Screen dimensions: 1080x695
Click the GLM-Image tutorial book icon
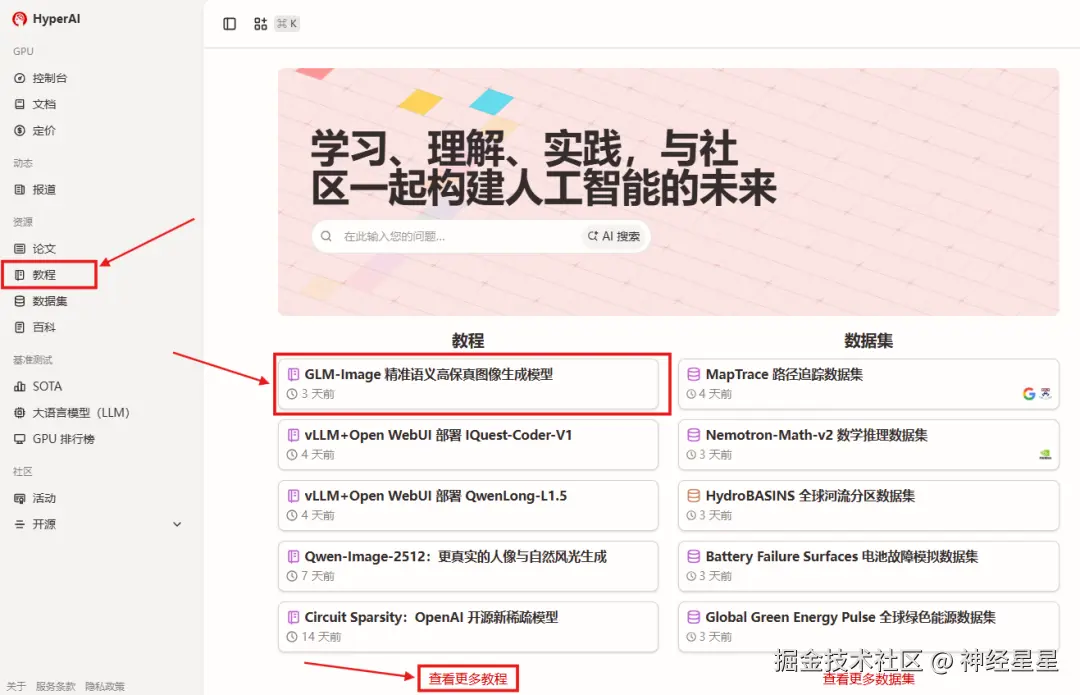(x=293, y=374)
